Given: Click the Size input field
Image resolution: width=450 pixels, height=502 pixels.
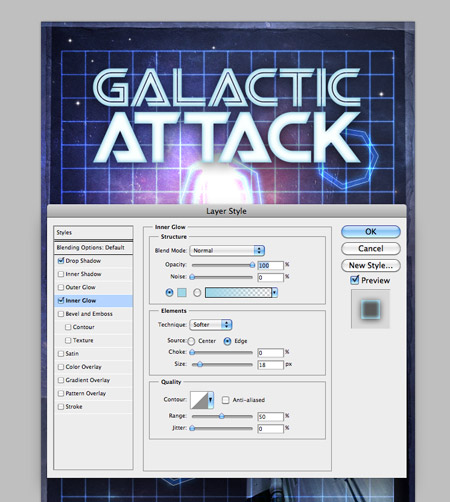Looking at the screenshot, I should pos(270,365).
